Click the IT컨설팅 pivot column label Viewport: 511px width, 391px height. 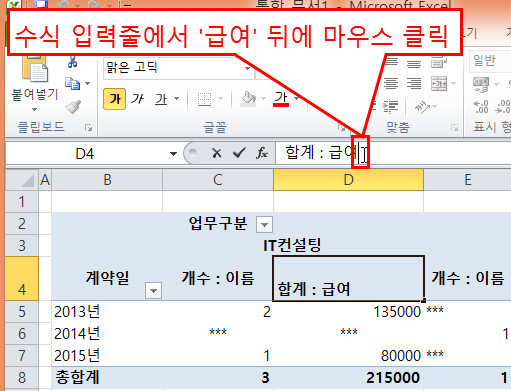[292, 245]
